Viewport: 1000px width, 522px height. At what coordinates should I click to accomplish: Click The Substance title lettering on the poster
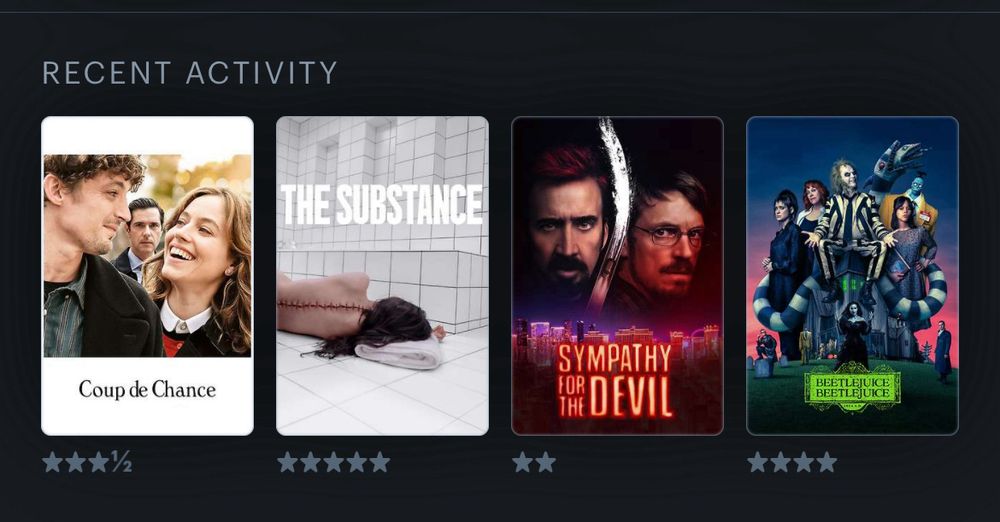(382, 204)
